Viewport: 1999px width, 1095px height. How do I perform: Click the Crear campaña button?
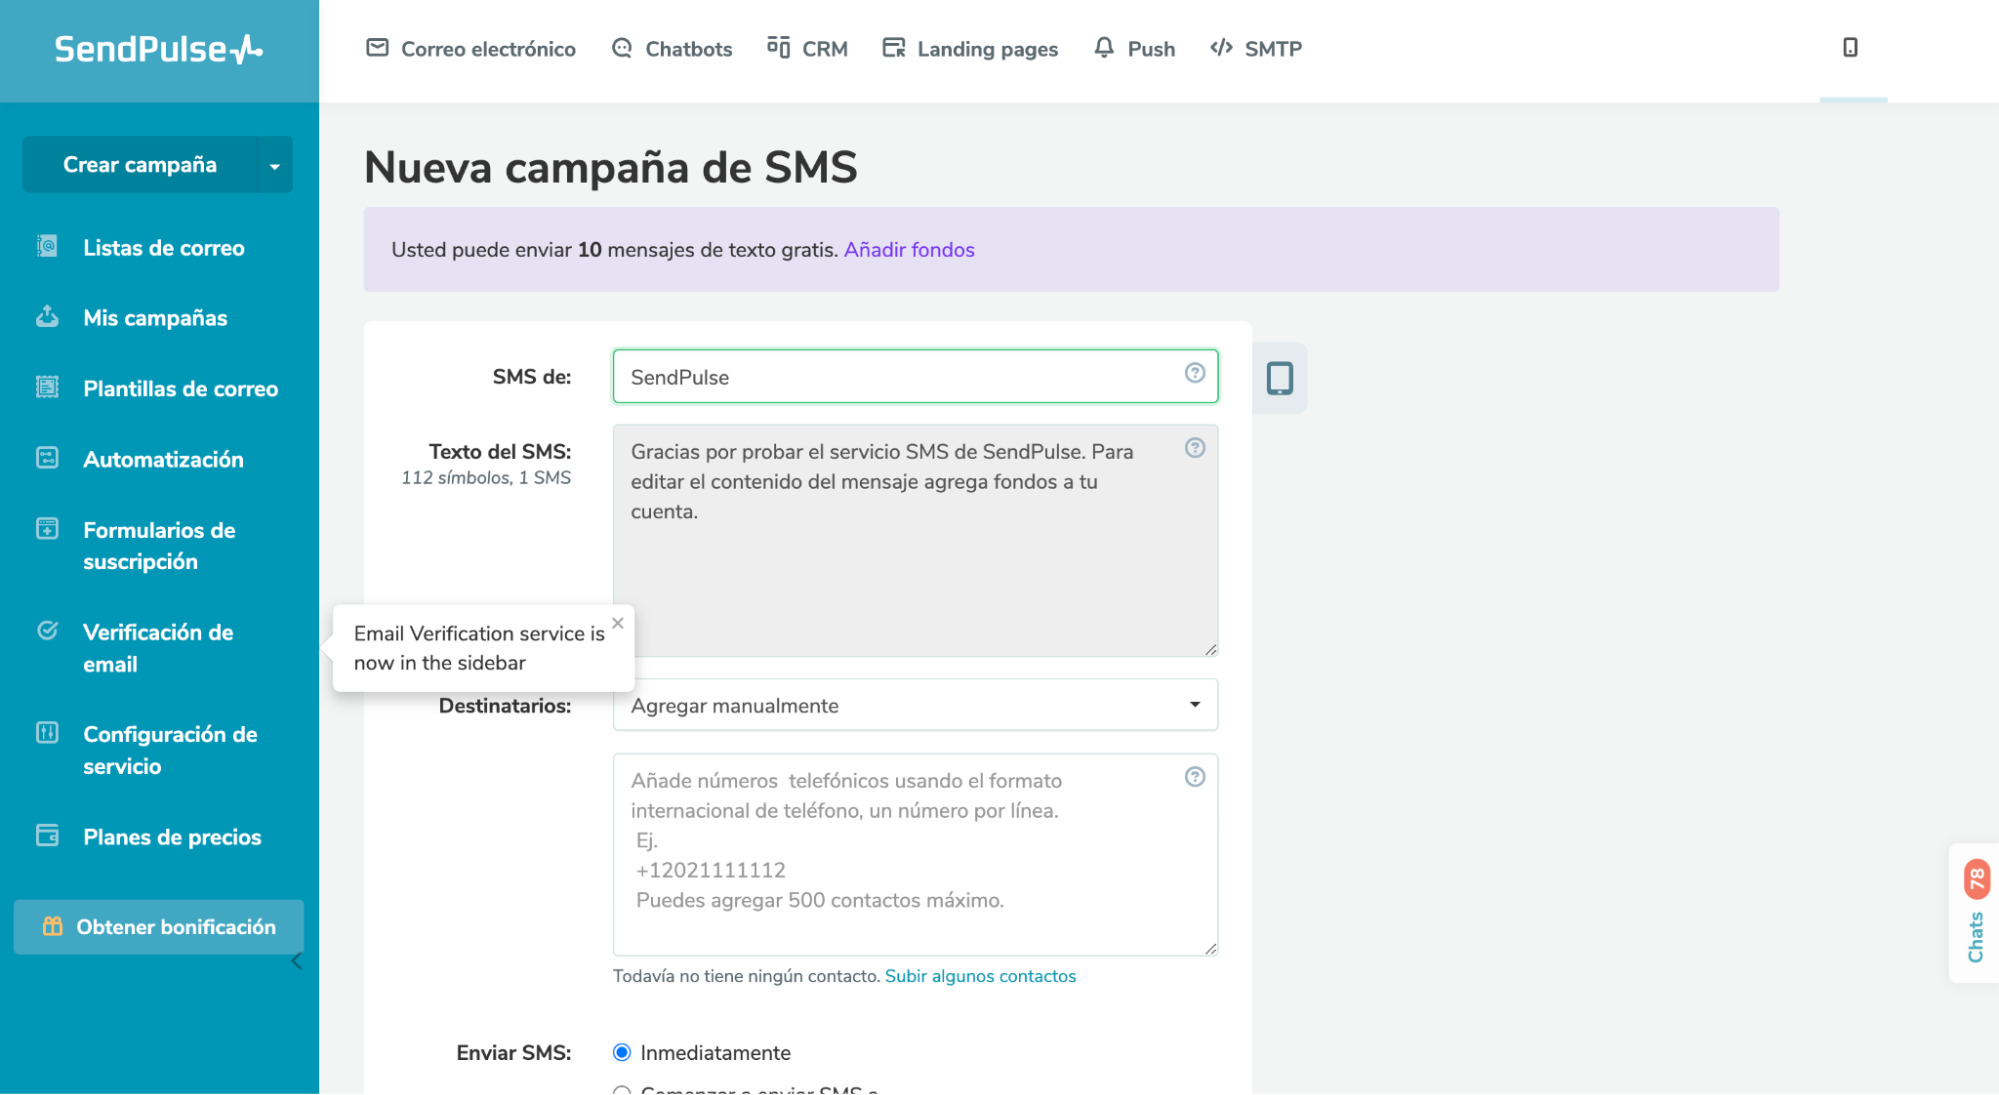[x=140, y=165]
